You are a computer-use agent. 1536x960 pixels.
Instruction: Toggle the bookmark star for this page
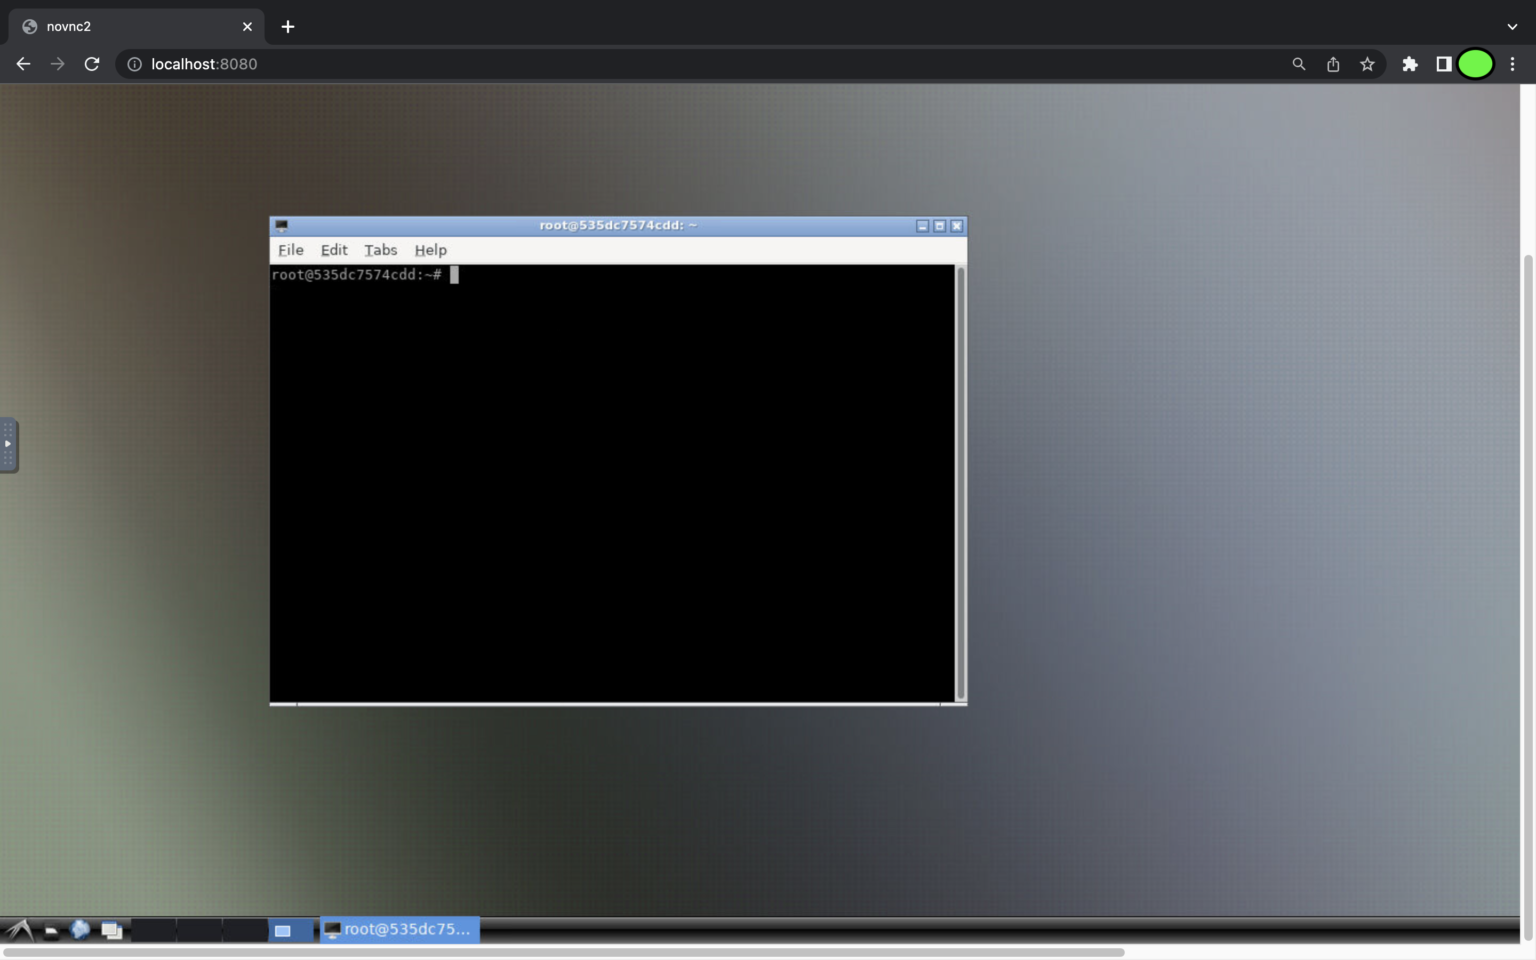(1367, 63)
